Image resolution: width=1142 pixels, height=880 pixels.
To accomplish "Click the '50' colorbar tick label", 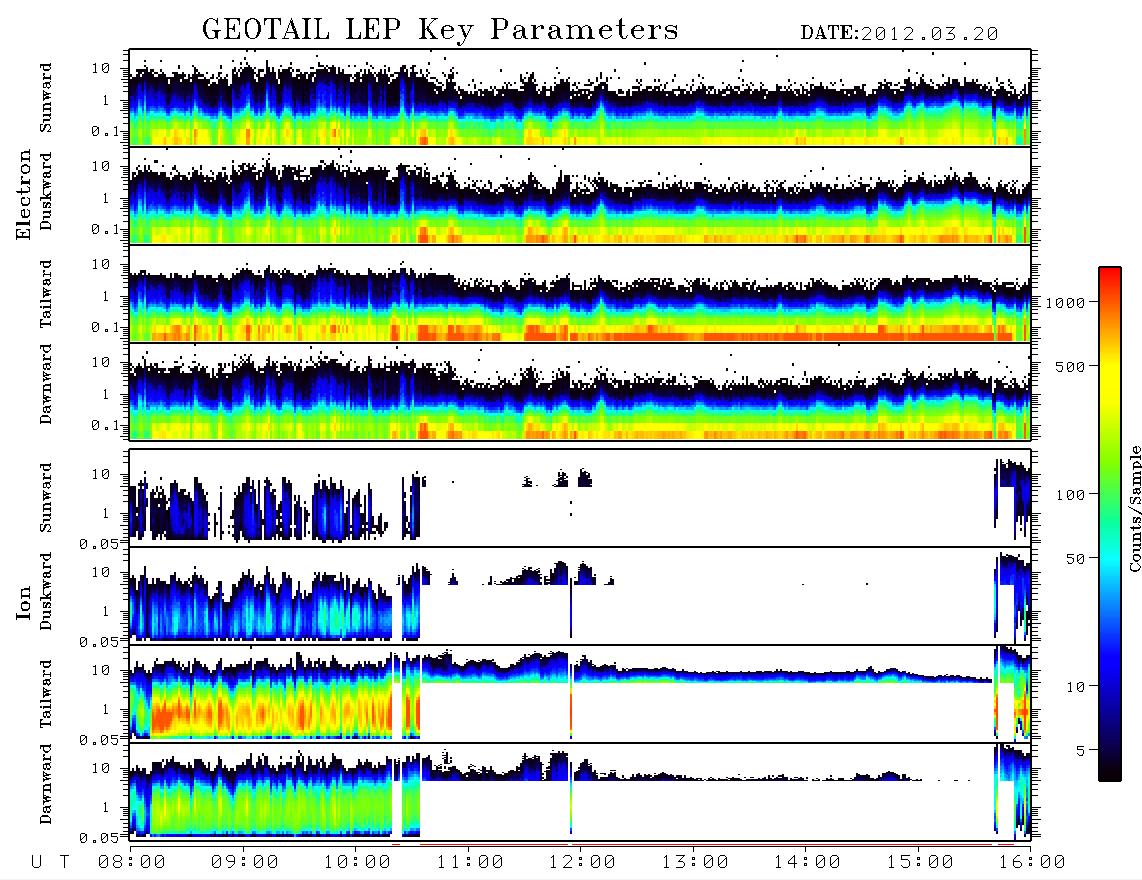I will click(1076, 559).
